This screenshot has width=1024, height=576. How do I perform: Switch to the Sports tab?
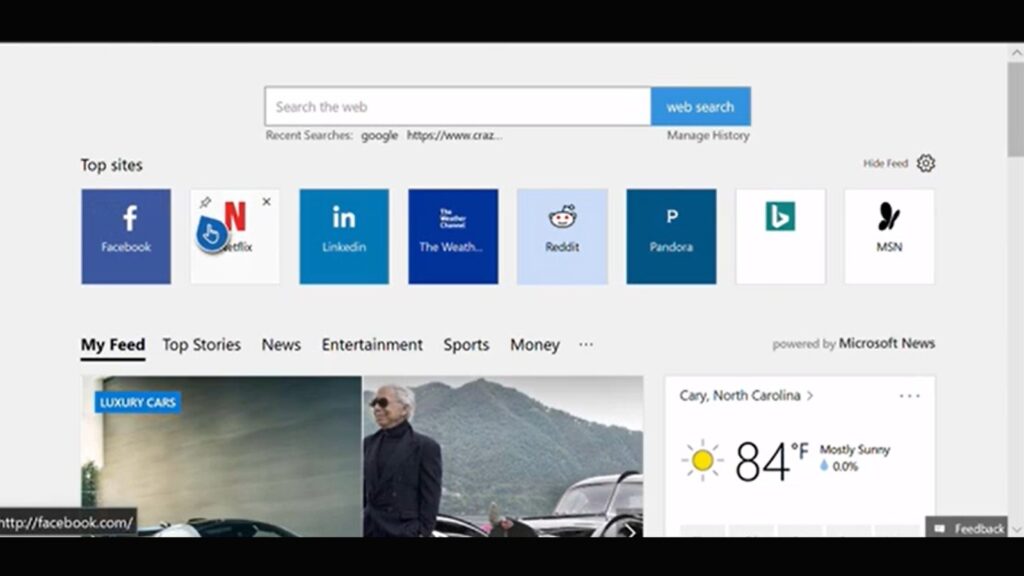click(466, 344)
